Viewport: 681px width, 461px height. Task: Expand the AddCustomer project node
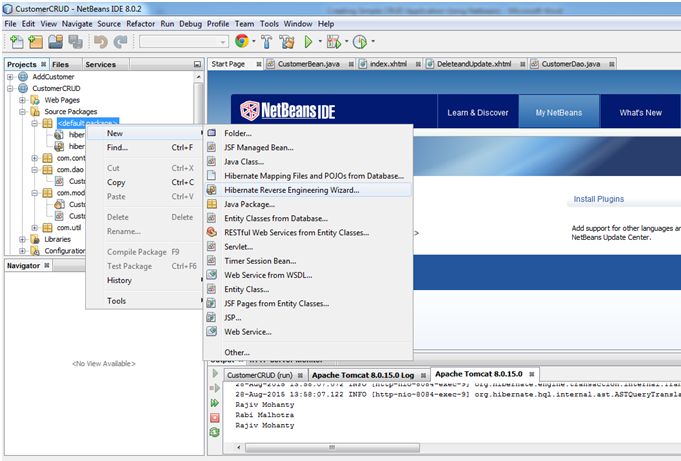point(10,77)
